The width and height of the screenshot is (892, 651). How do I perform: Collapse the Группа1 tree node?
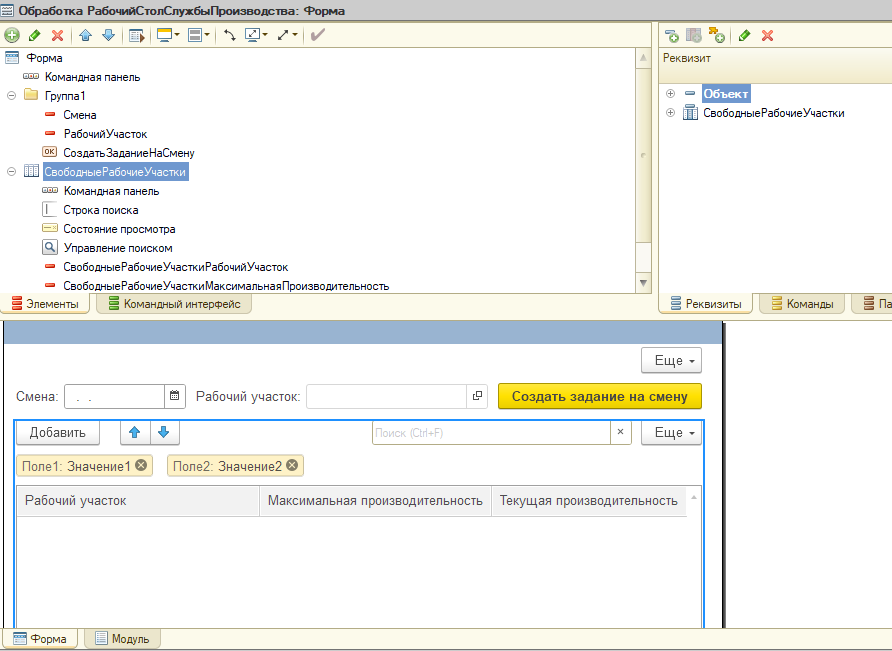coord(12,96)
